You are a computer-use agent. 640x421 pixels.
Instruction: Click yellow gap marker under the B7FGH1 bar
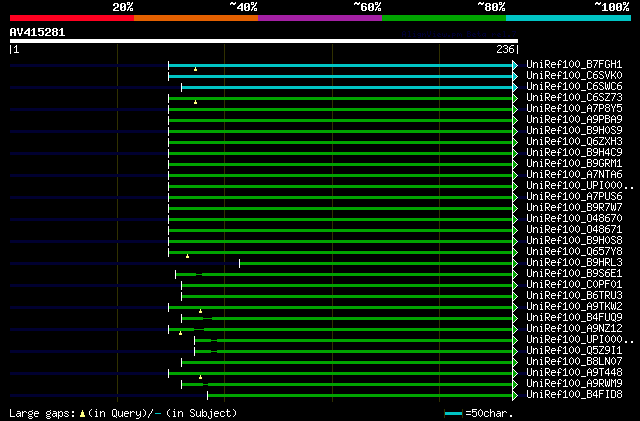(x=196, y=69)
